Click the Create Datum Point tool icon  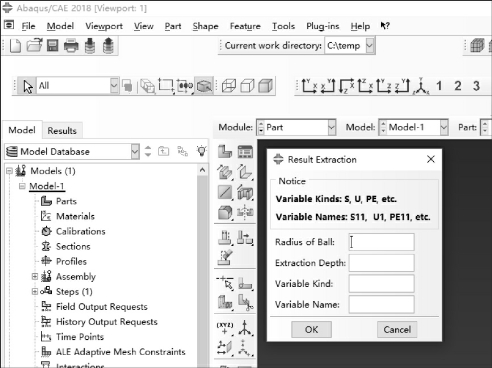(x=225, y=327)
